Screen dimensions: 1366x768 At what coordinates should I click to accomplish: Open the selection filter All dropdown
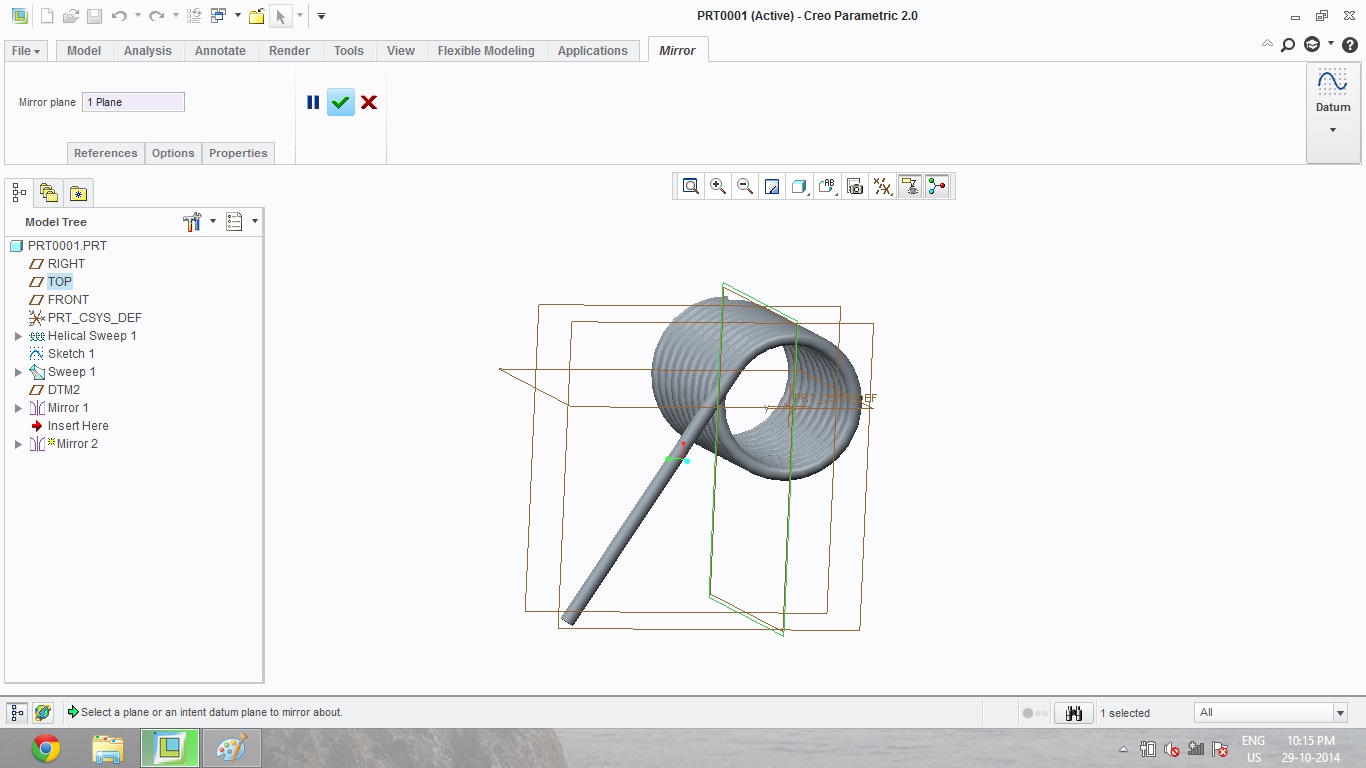1340,713
